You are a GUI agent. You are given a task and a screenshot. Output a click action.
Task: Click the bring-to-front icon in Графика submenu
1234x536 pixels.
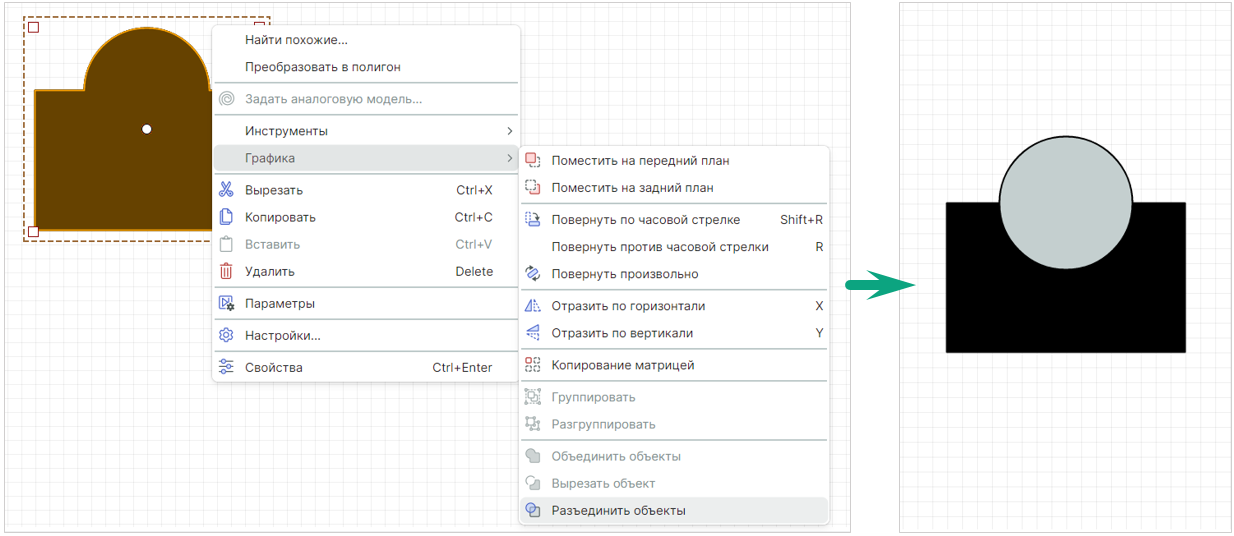(533, 160)
